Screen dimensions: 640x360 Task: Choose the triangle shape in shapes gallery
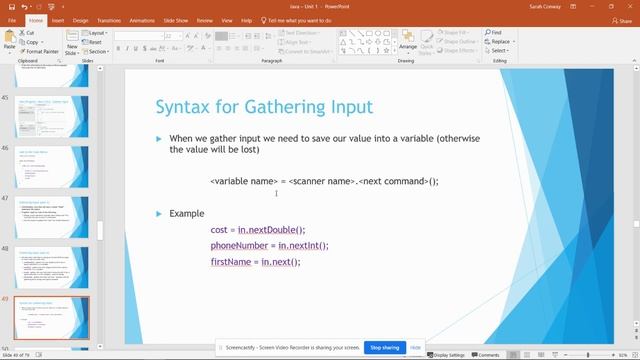343,42
